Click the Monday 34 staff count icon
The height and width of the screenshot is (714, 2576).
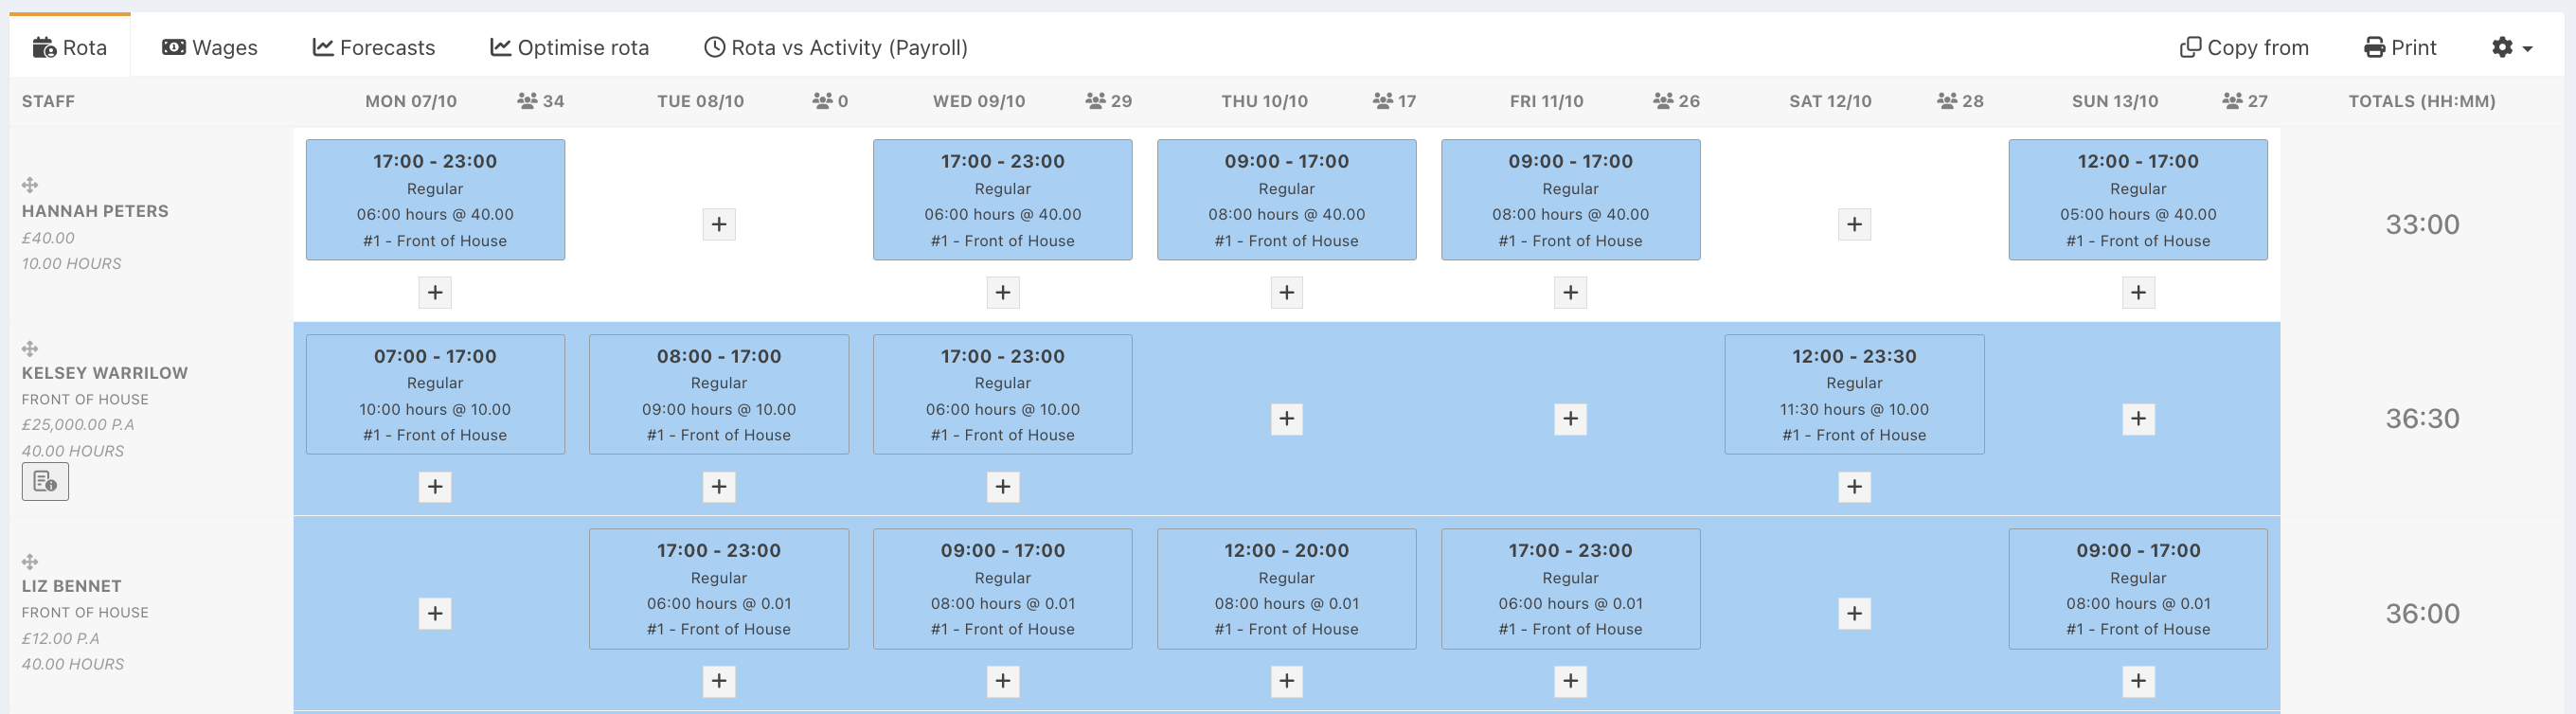527,101
